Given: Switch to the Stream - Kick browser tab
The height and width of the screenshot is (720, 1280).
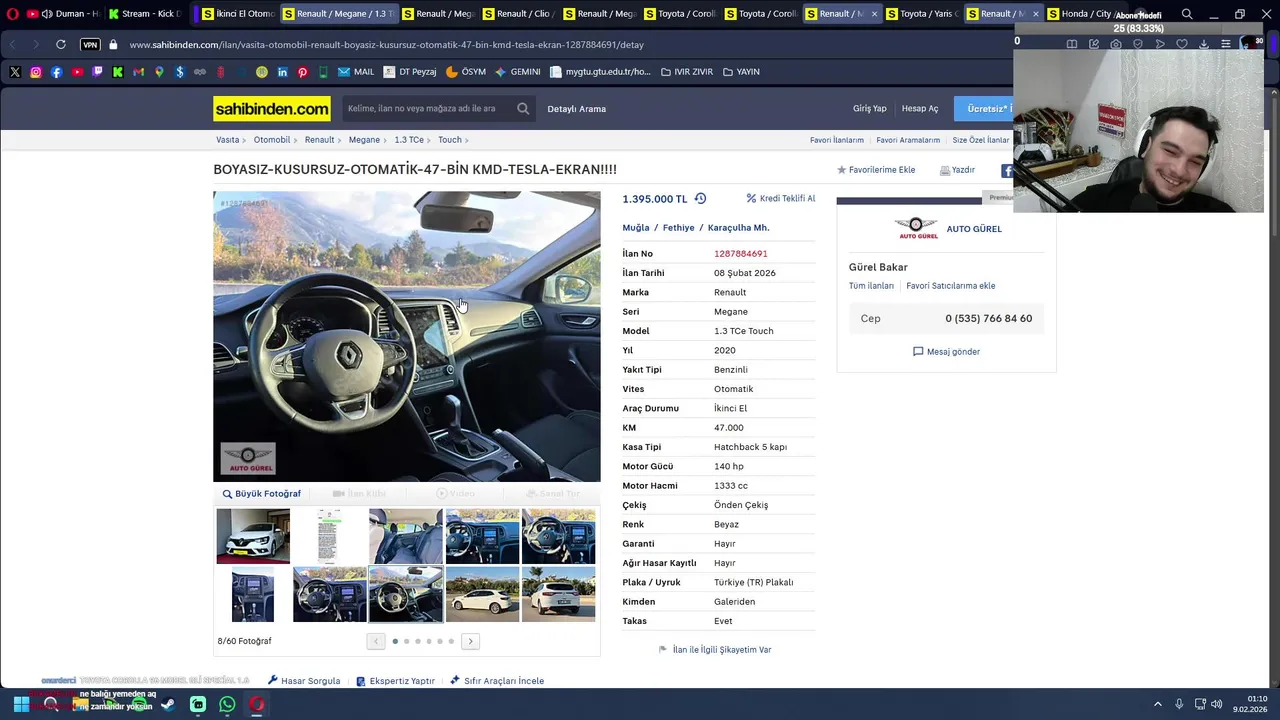Looking at the screenshot, I should pyautogui.click(x=145, y=14).
